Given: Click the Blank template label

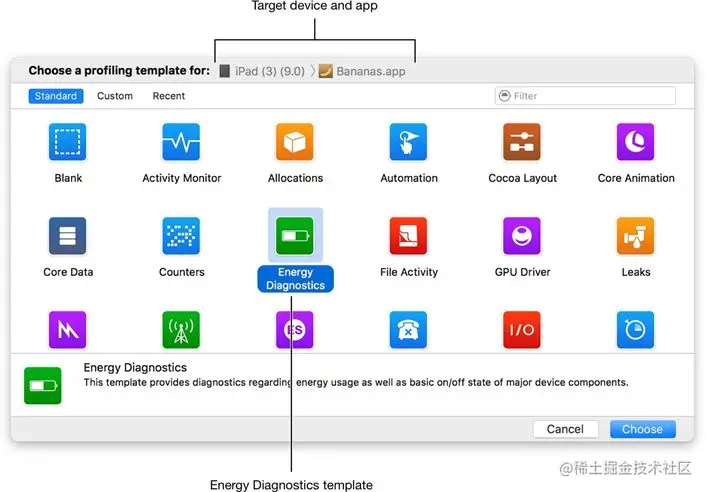Looking at the screenshot, I should pos(68,178).
